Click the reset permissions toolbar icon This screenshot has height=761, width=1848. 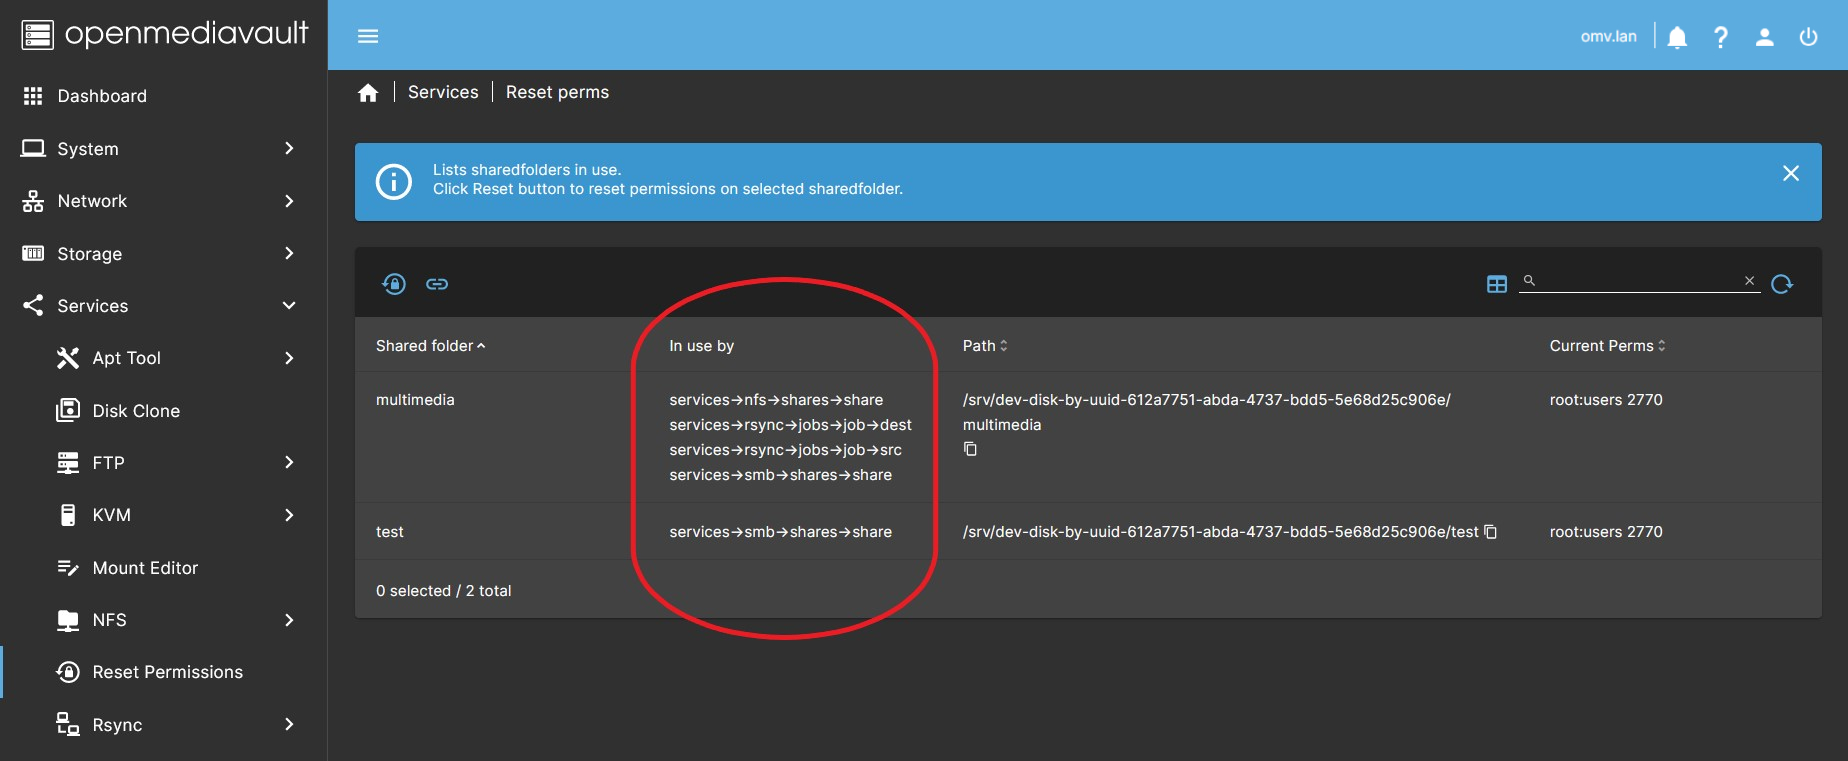point(394,284)
